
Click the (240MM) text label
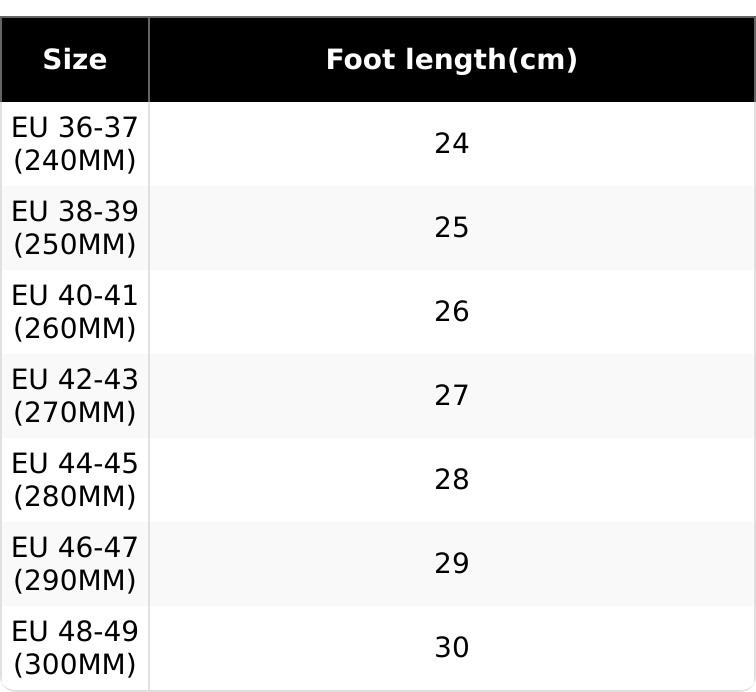(75, 160)
